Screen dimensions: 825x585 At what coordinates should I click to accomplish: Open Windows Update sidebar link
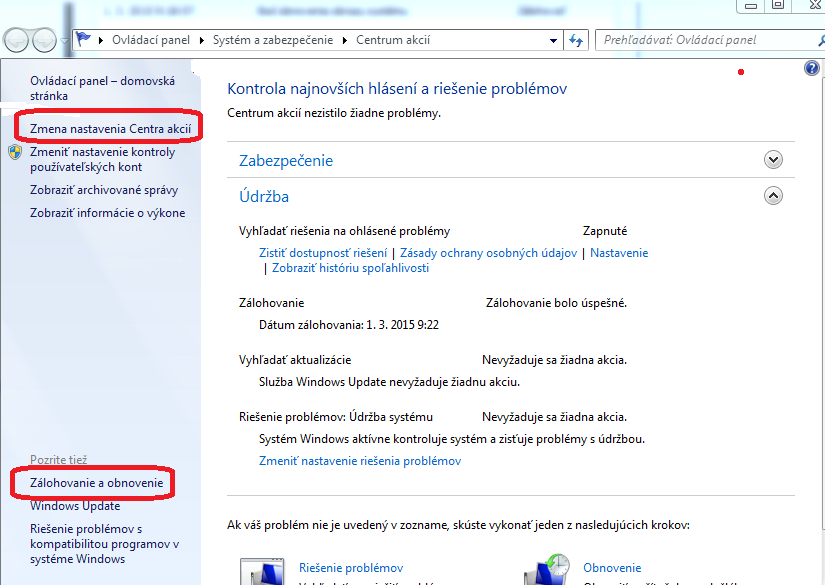pos(75,506)
